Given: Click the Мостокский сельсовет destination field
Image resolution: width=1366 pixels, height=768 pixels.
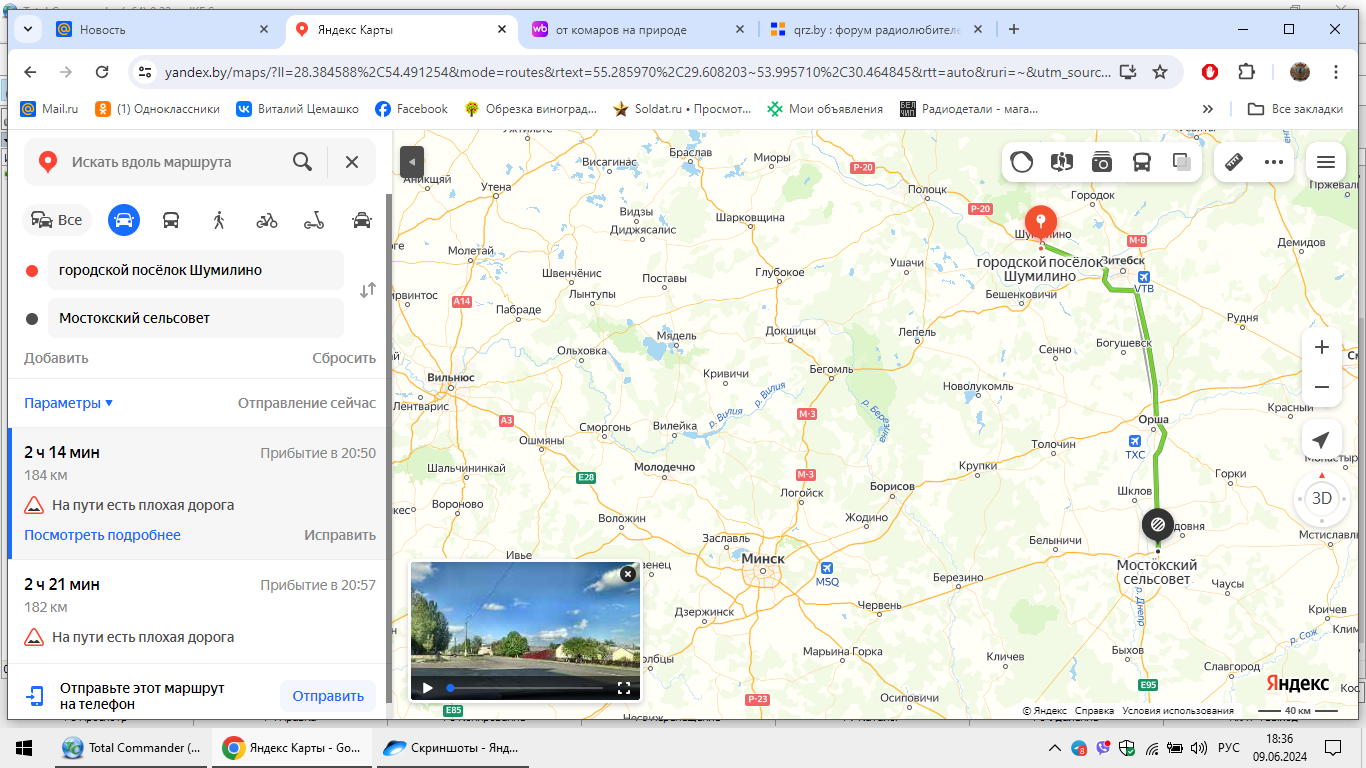Looking at the screenshot, I should (x=195, y=318).
